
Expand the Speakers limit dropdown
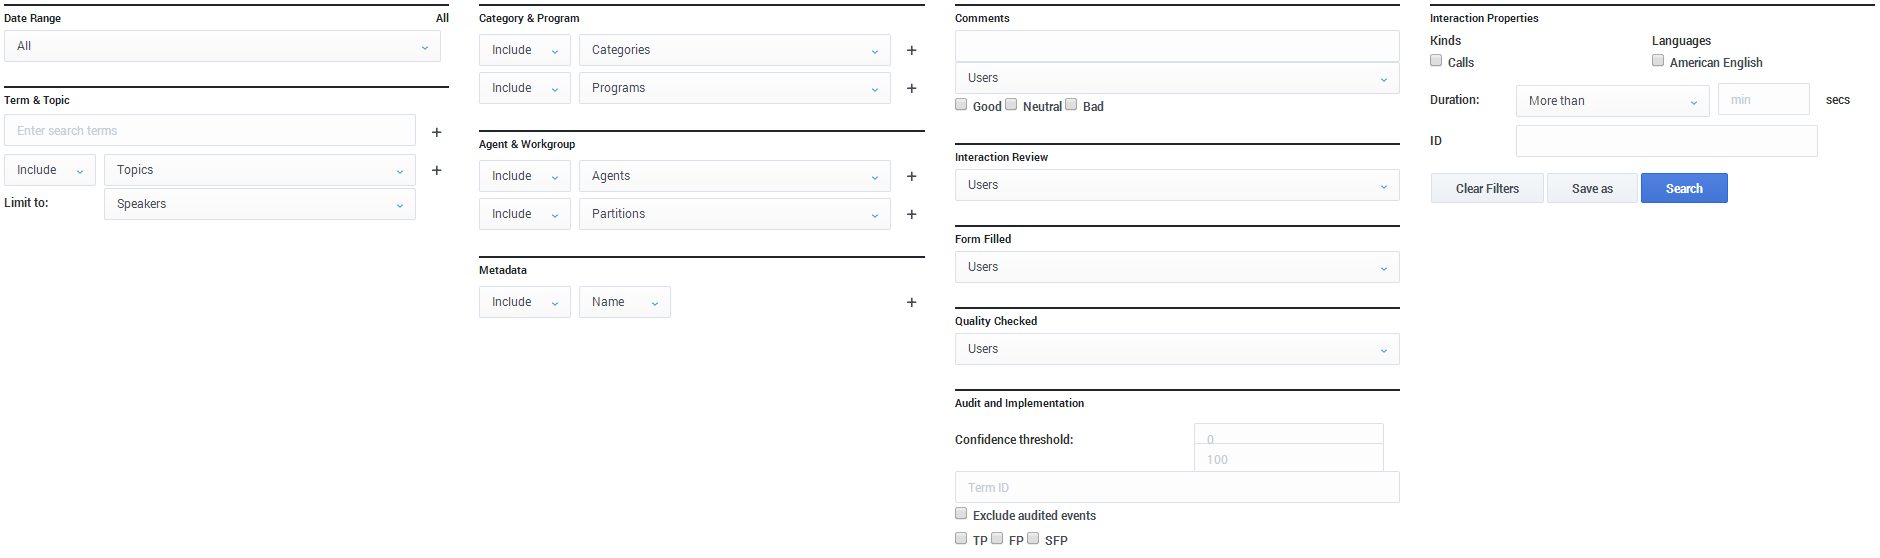pos(260,204)
